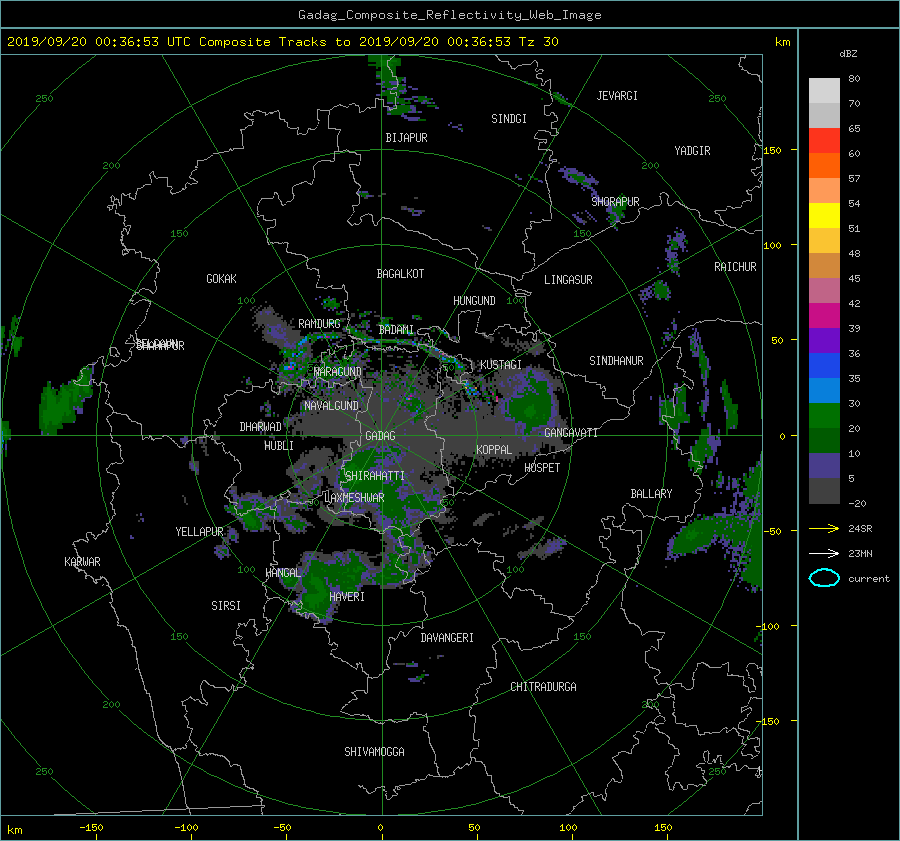Click the BAGALKOT city label

400,274
